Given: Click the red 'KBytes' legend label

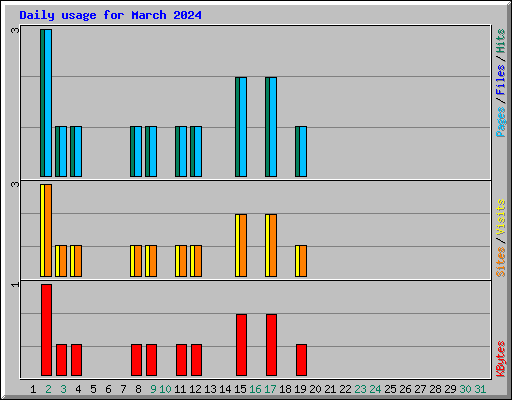Looking at the screenshot, I should [500, 359].
